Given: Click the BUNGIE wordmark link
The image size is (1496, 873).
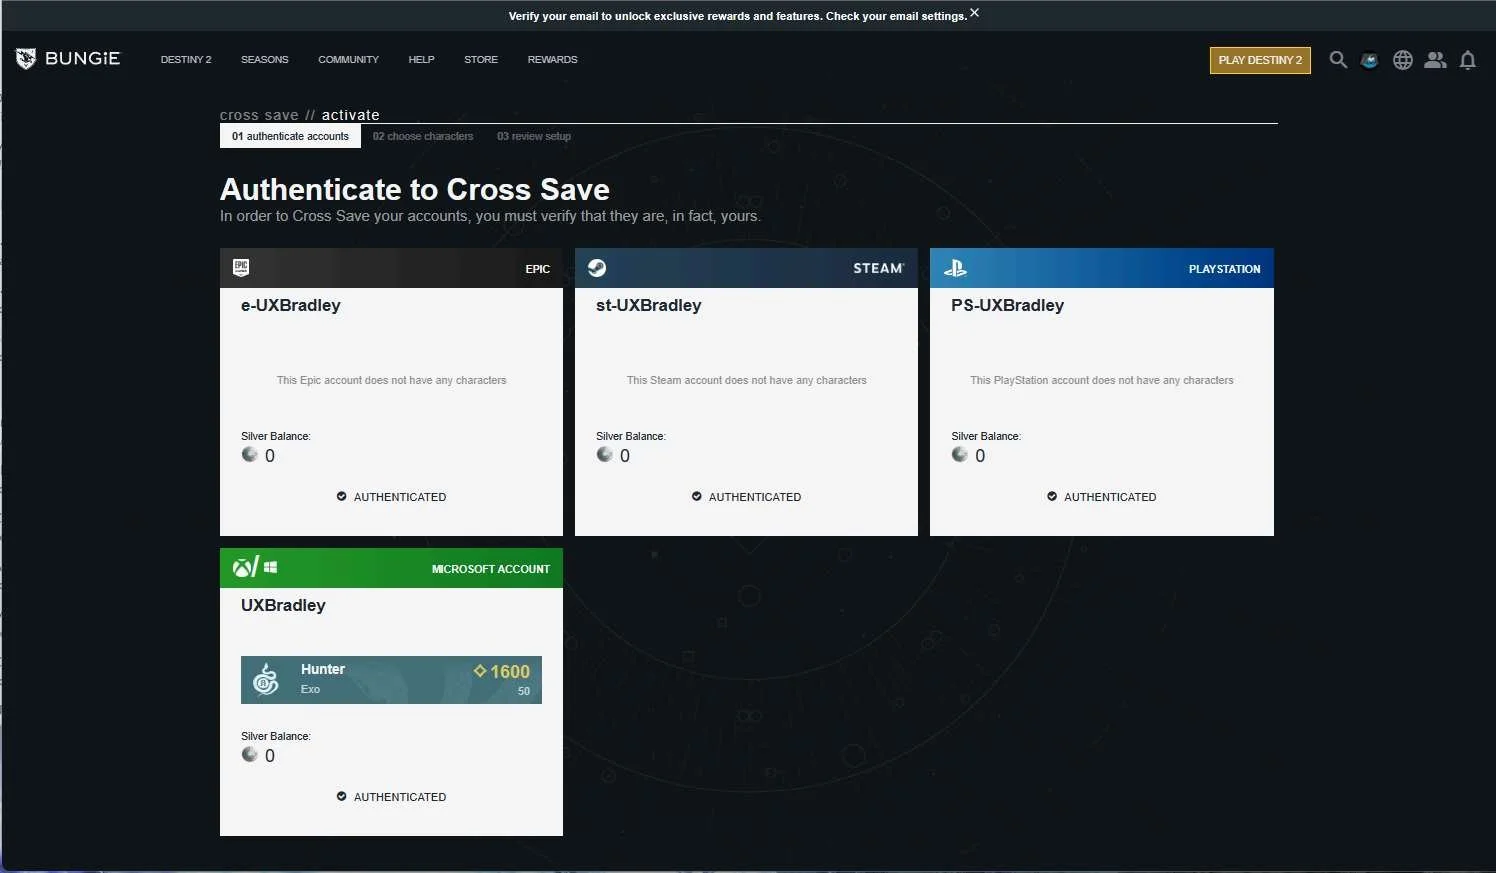Looking at the screenshot, I should click(x=82, y=59).
